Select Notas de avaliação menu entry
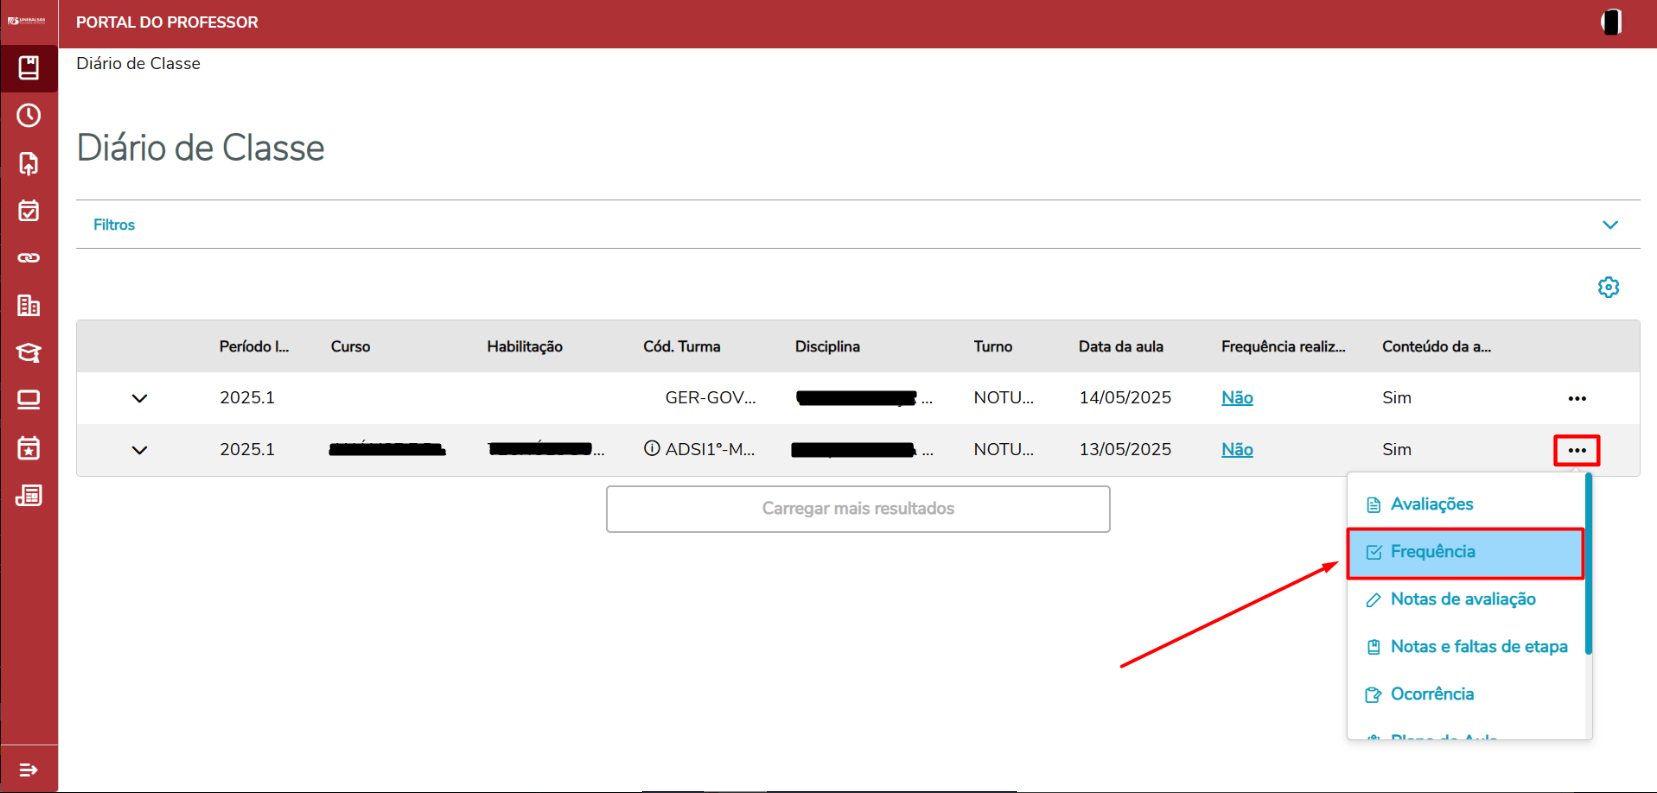 (1462, 599)
